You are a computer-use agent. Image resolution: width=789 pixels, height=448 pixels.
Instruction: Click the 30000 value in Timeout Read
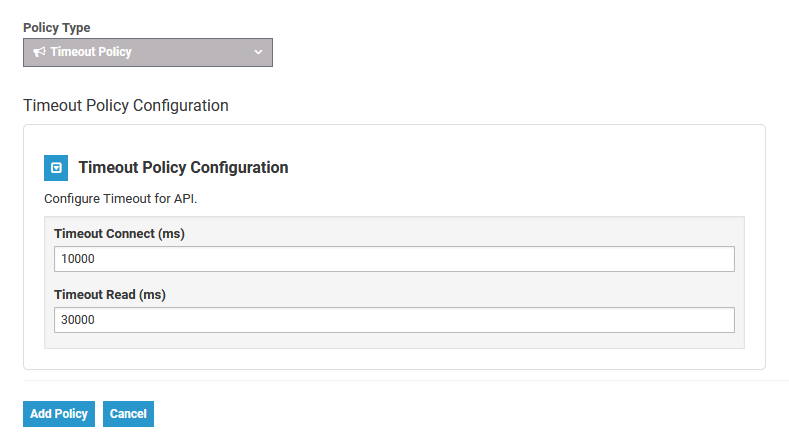[x=77, y=320]
